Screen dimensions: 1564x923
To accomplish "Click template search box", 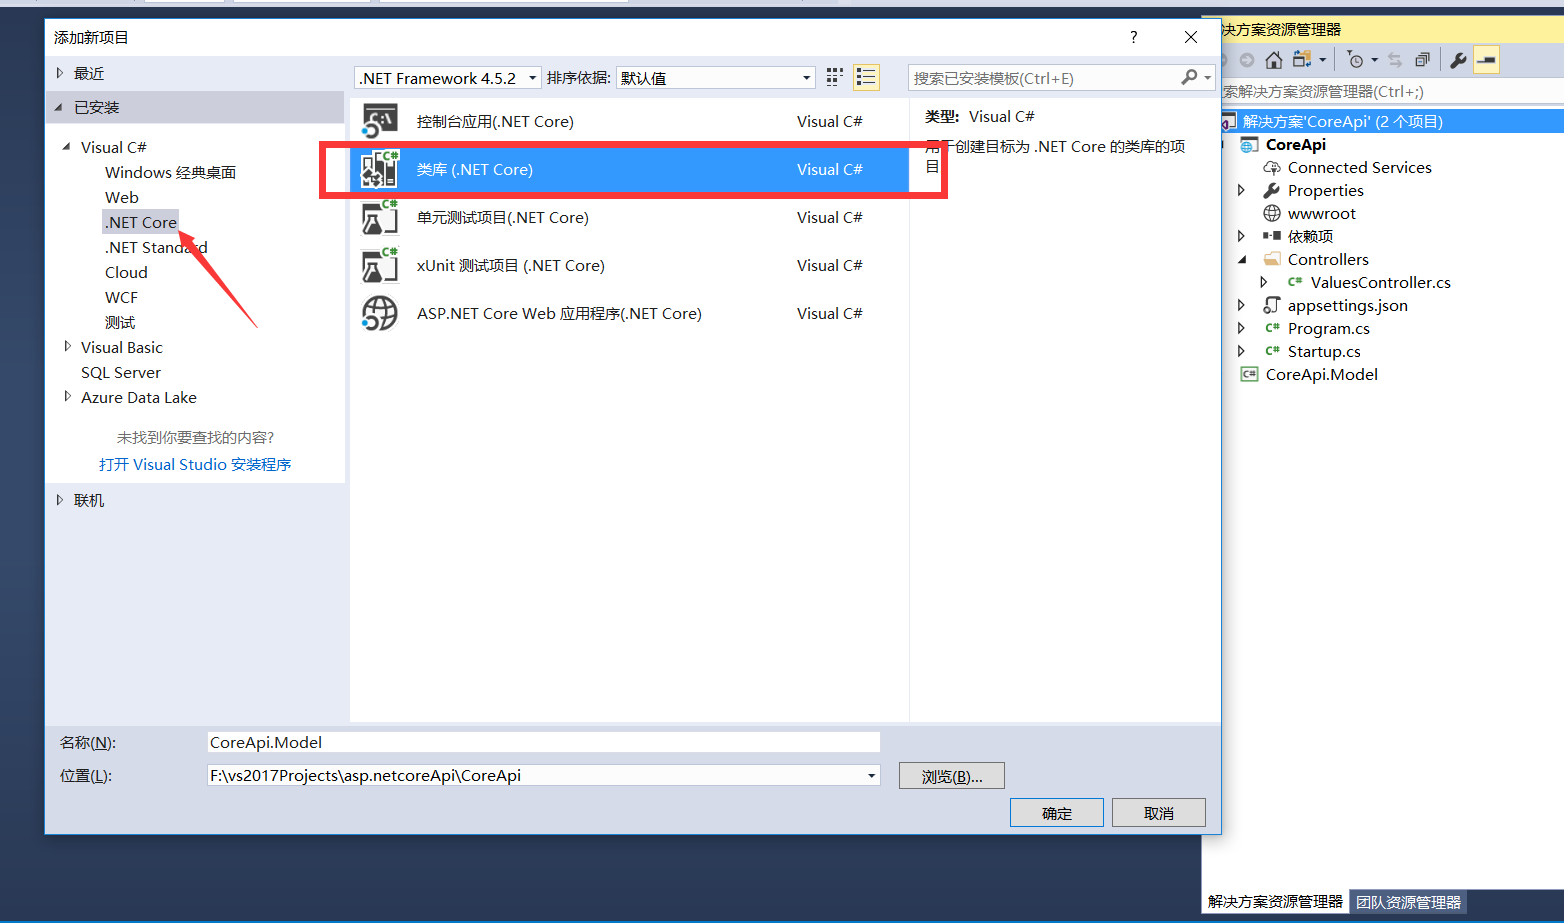I will click(1045, 78).
